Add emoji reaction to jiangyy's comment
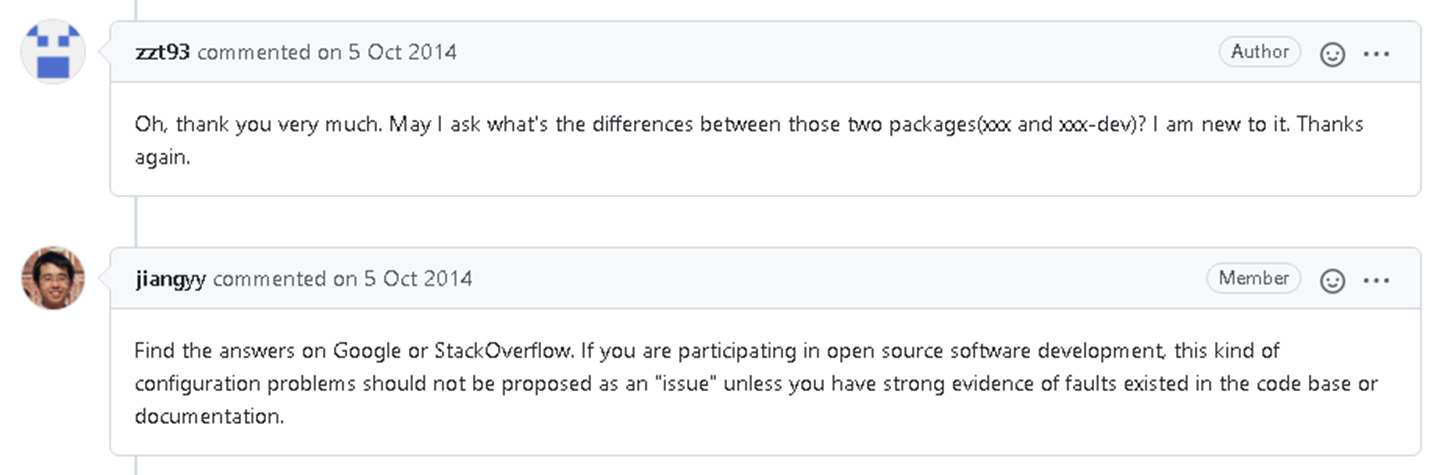1439x475 pixels. 1332,281
